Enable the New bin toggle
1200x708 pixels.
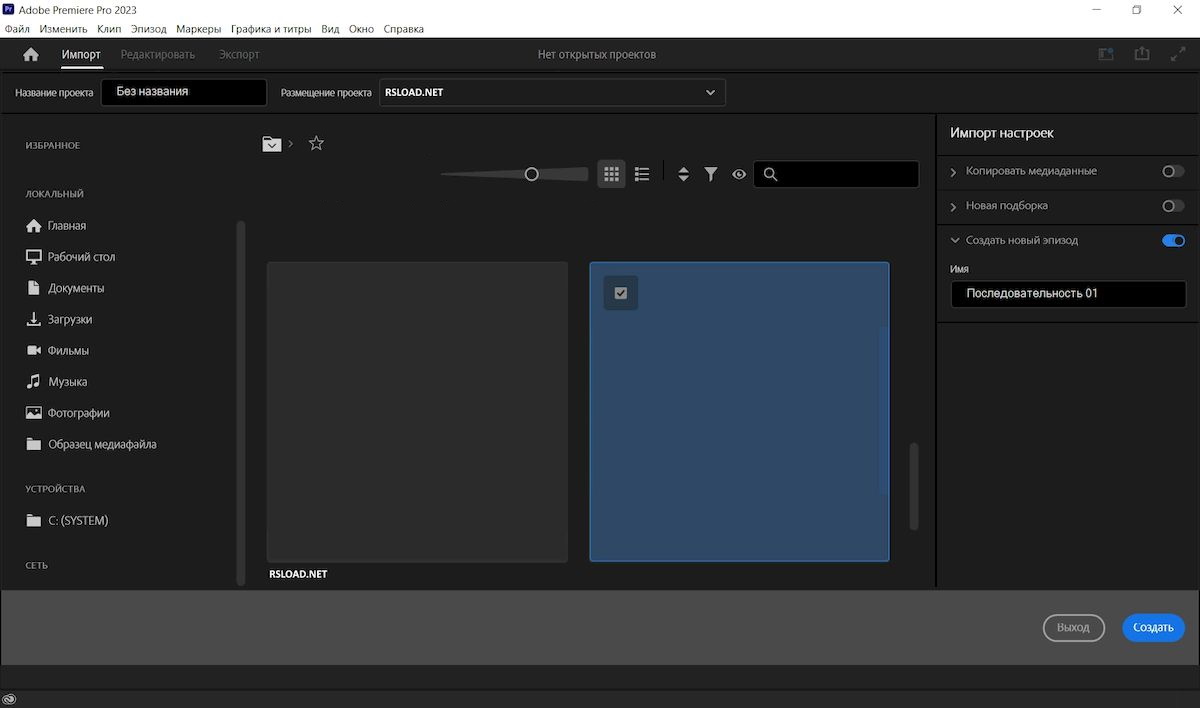click(1173, 206)
